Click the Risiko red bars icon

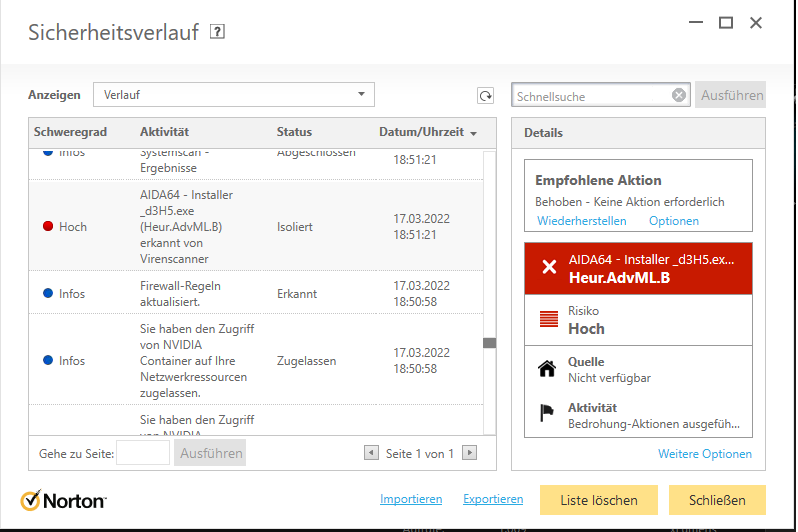click(549, 319)
